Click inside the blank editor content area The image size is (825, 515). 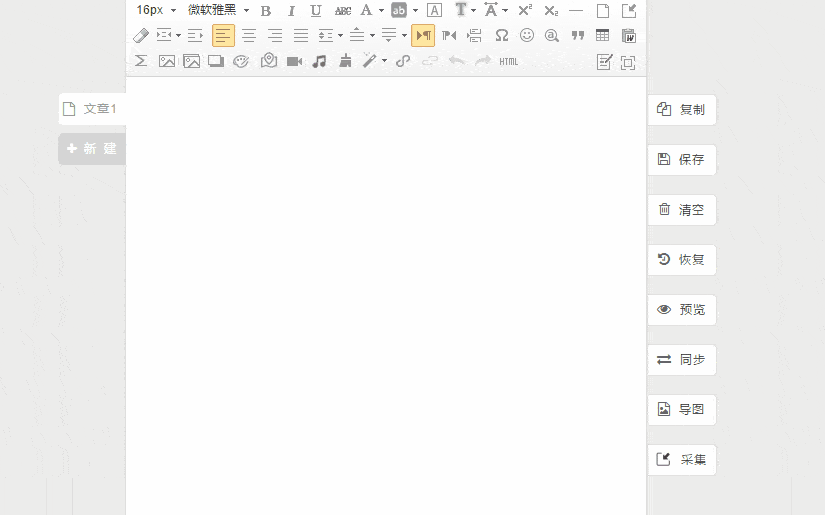(x=385, y=290)
